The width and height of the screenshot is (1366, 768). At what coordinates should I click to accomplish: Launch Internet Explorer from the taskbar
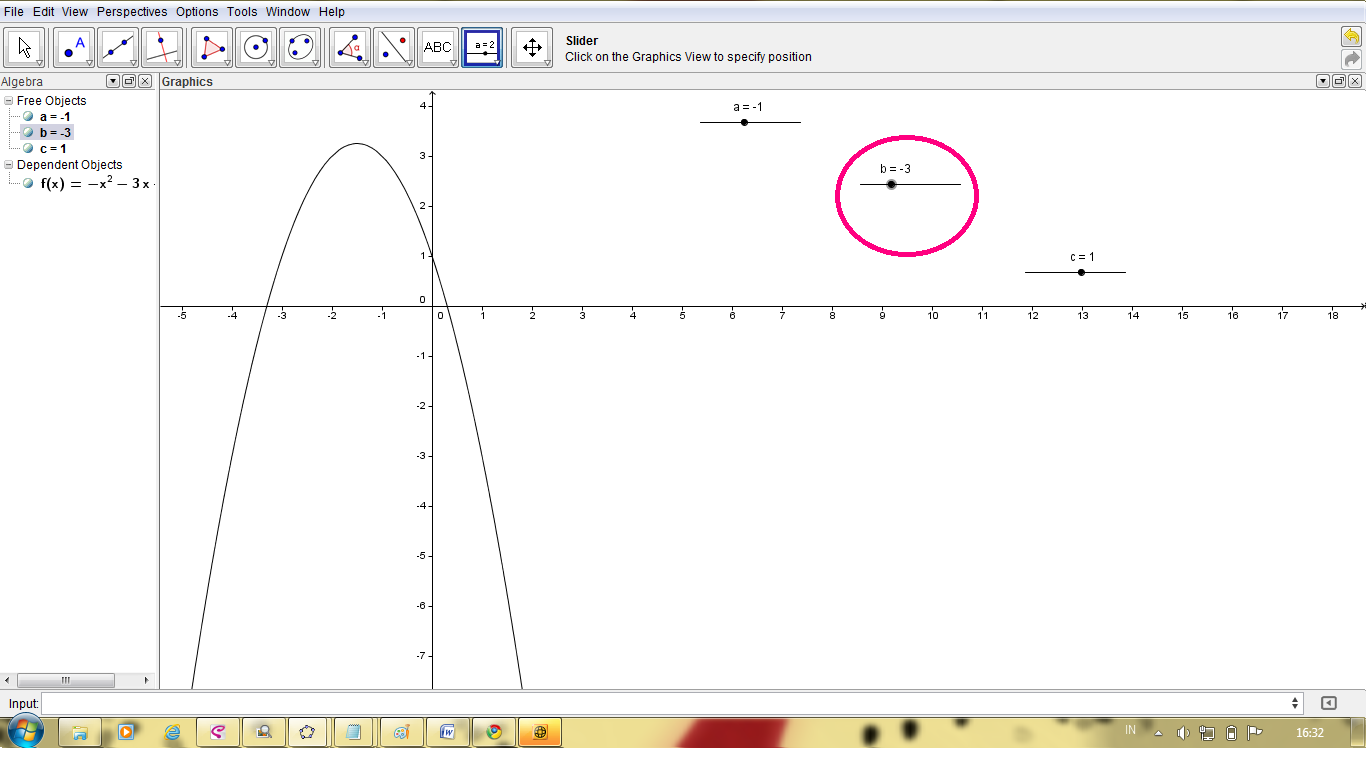172,732
